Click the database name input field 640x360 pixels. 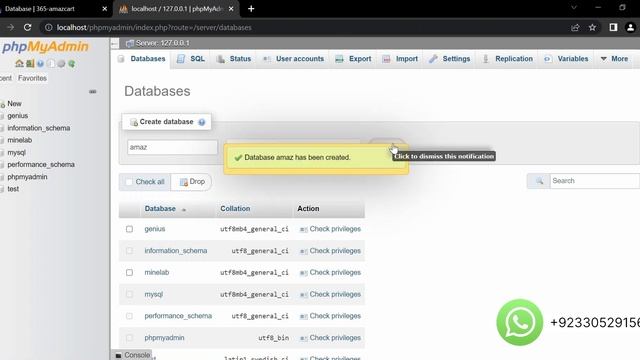point(172,147)
